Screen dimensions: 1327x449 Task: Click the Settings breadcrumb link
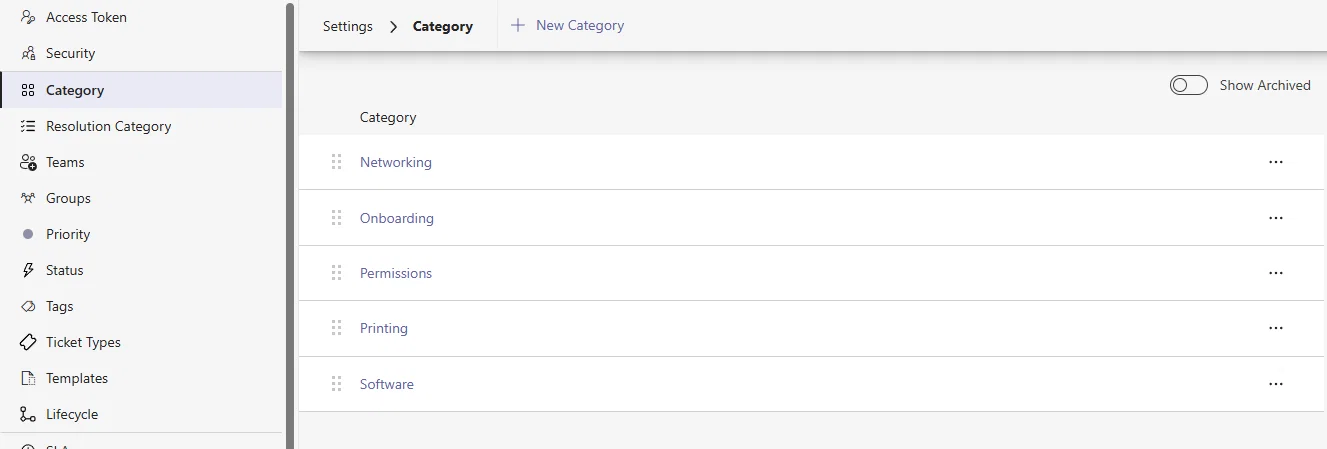[348, 27]
